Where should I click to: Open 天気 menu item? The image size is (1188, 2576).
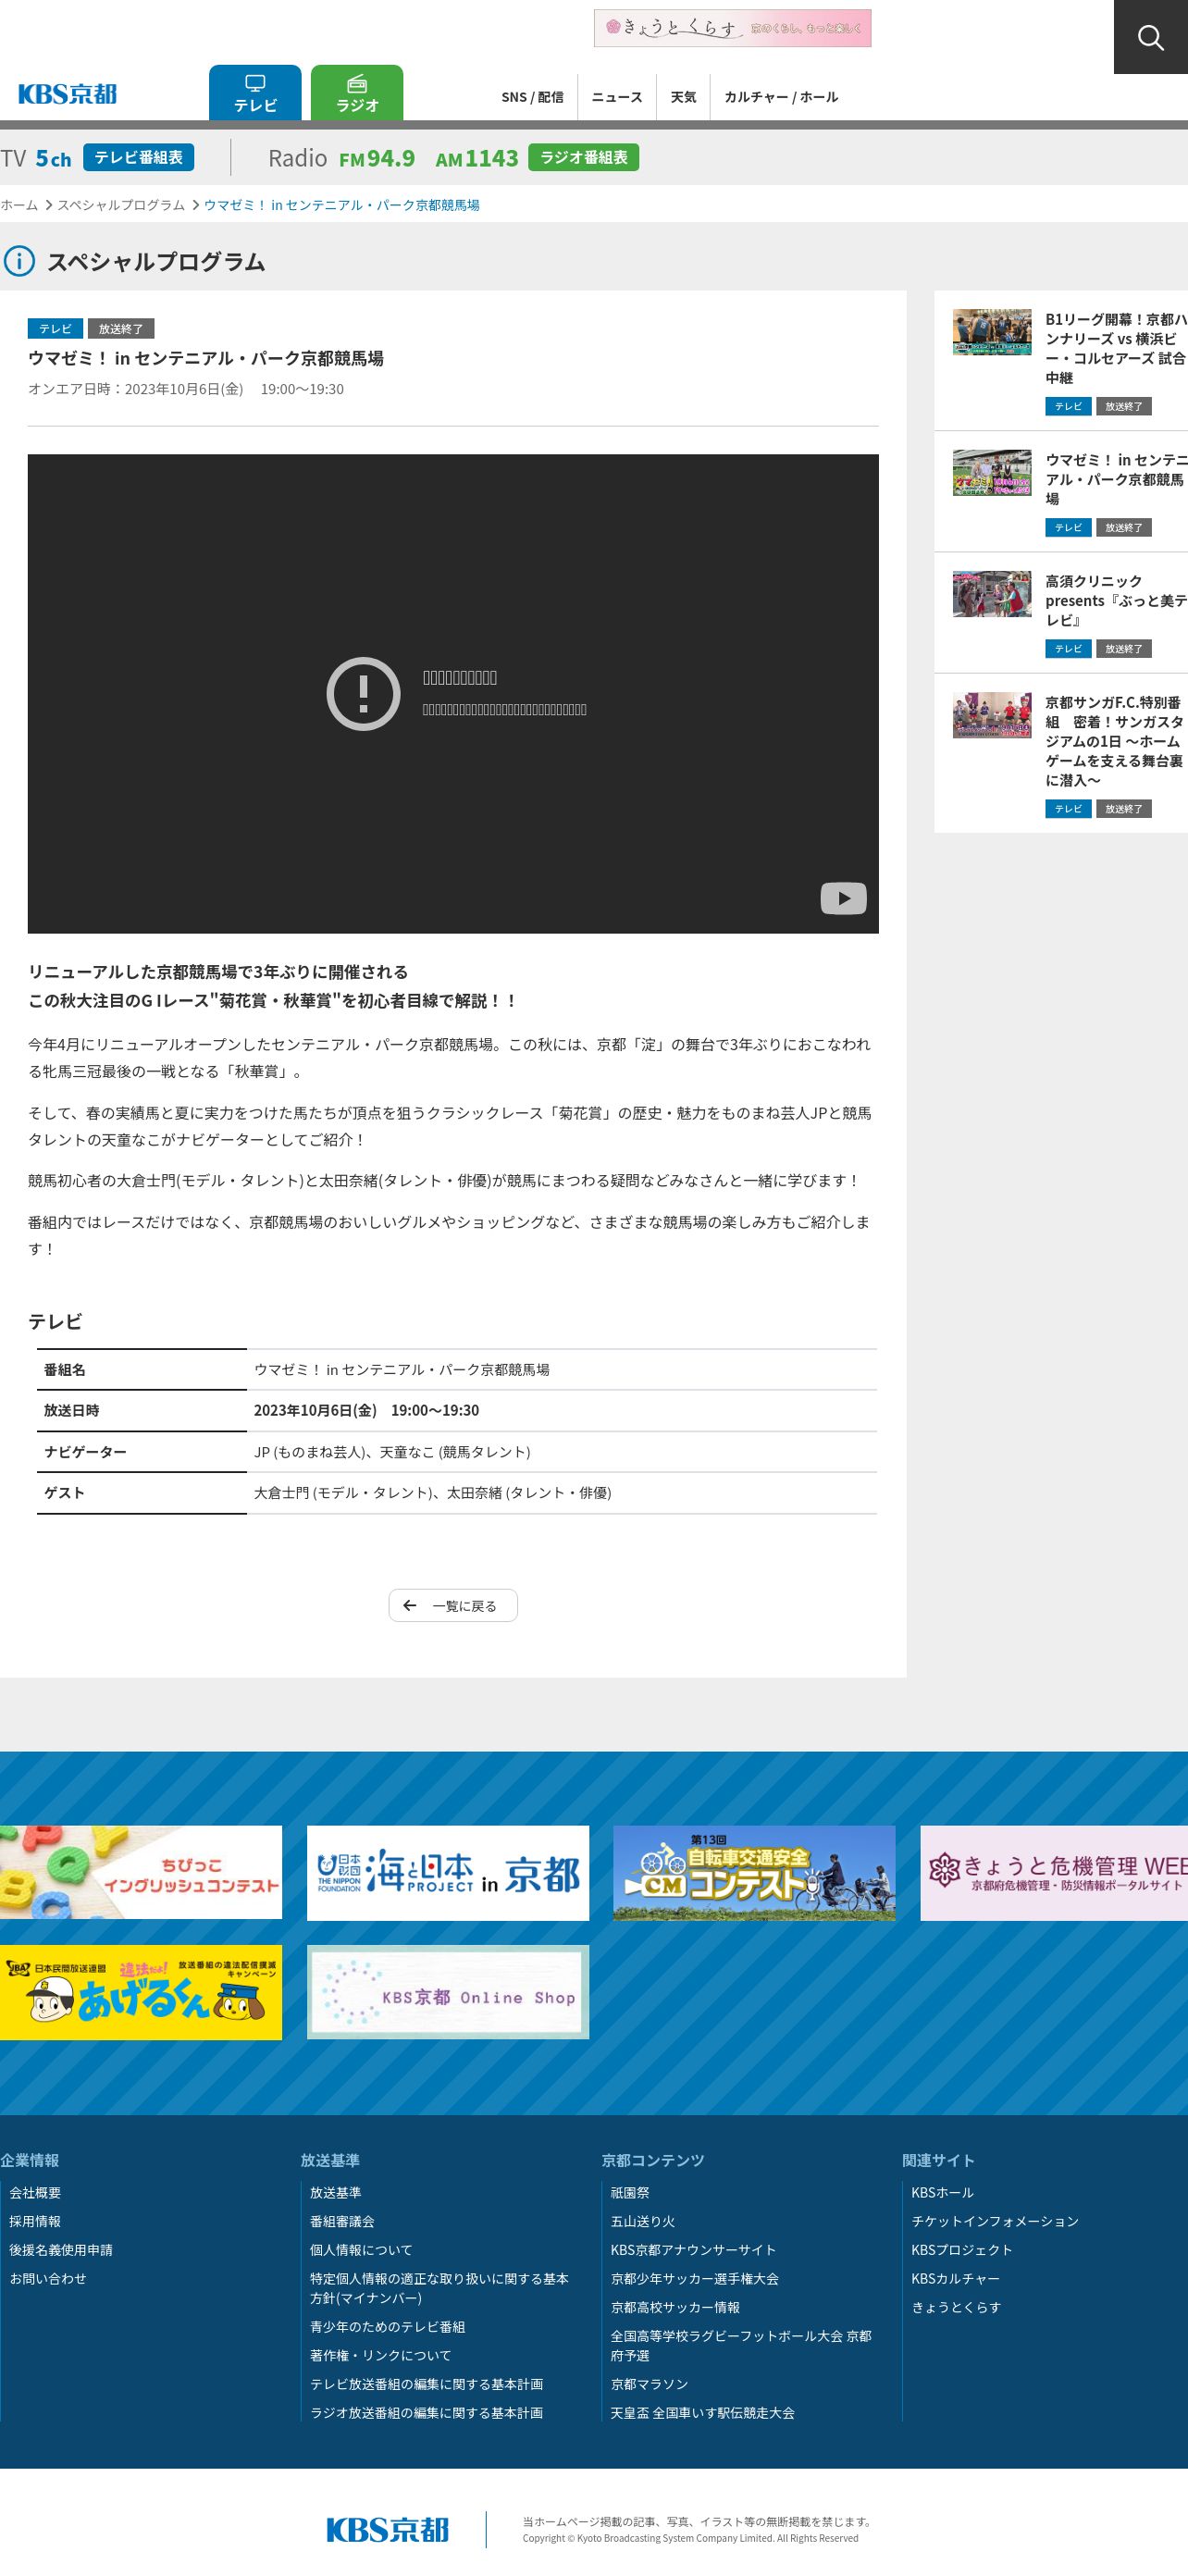[683, 97]
